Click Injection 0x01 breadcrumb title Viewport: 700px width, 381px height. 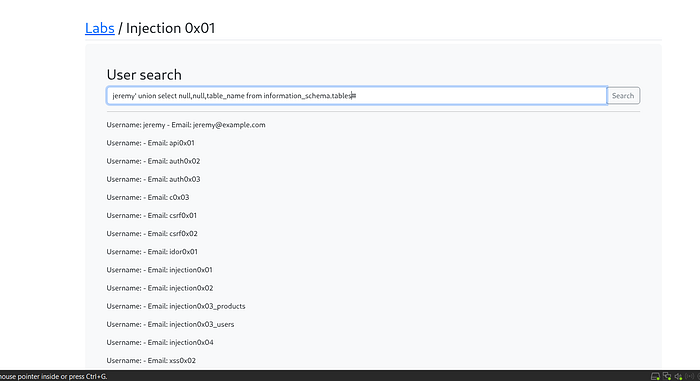pyautogui.click(x=171, y=28)
